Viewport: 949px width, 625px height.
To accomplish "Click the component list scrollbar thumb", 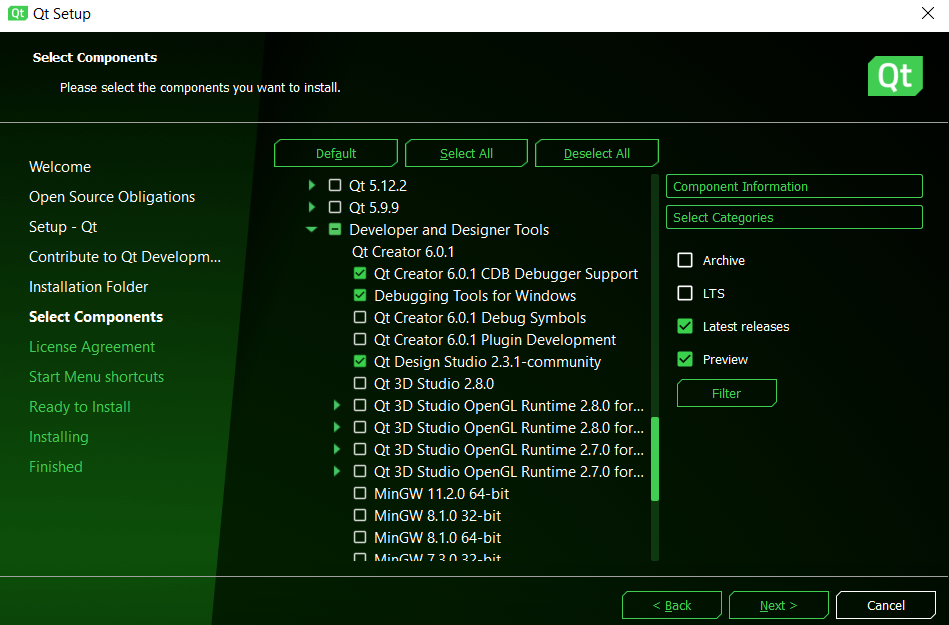I will [x=654, y=459].
